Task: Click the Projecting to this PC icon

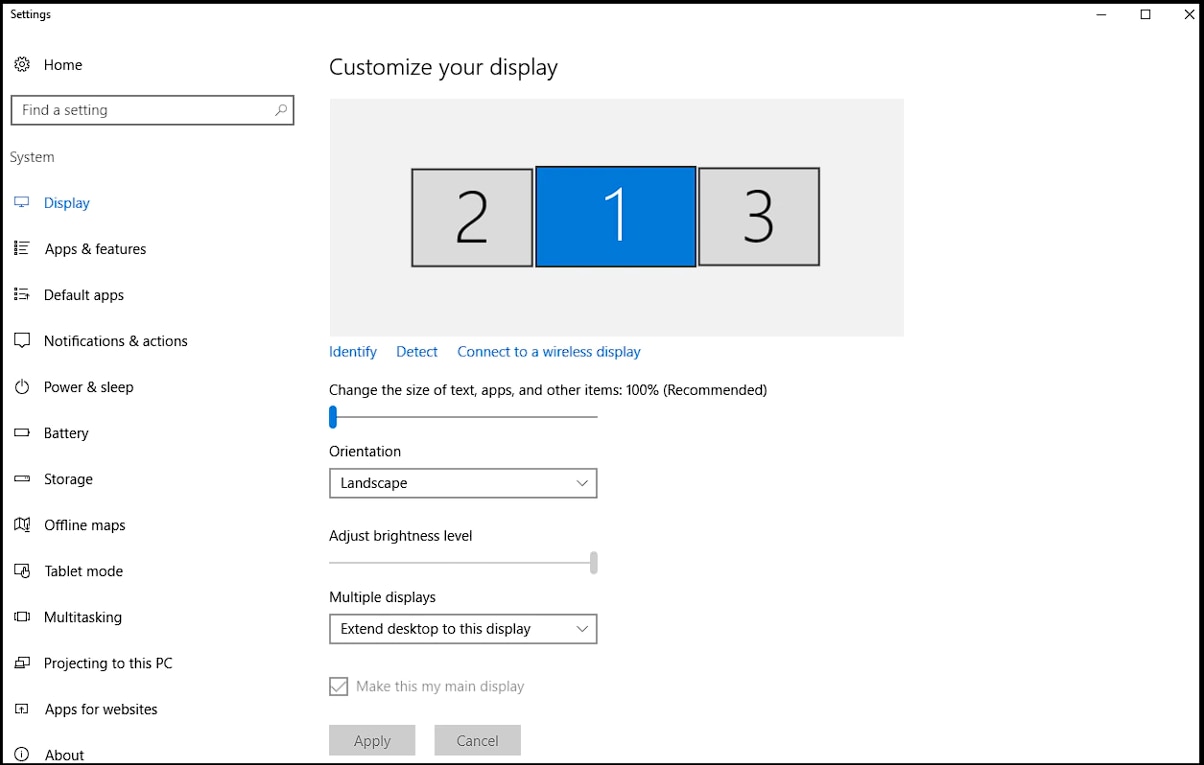Action: click(x=22, y=663)
